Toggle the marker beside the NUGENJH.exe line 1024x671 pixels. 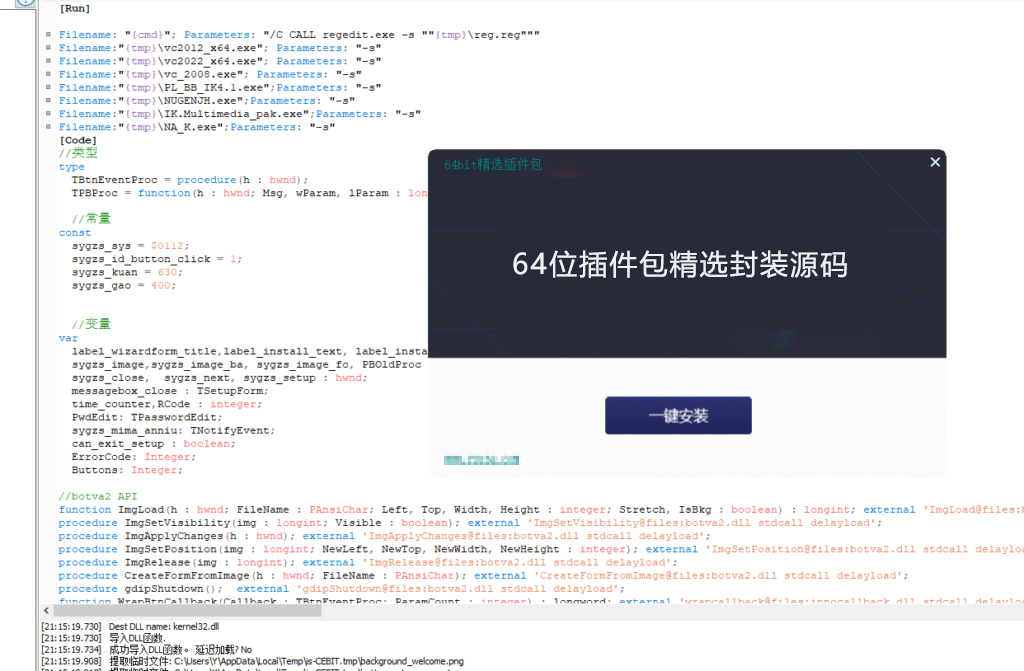[x=48, y=100]
